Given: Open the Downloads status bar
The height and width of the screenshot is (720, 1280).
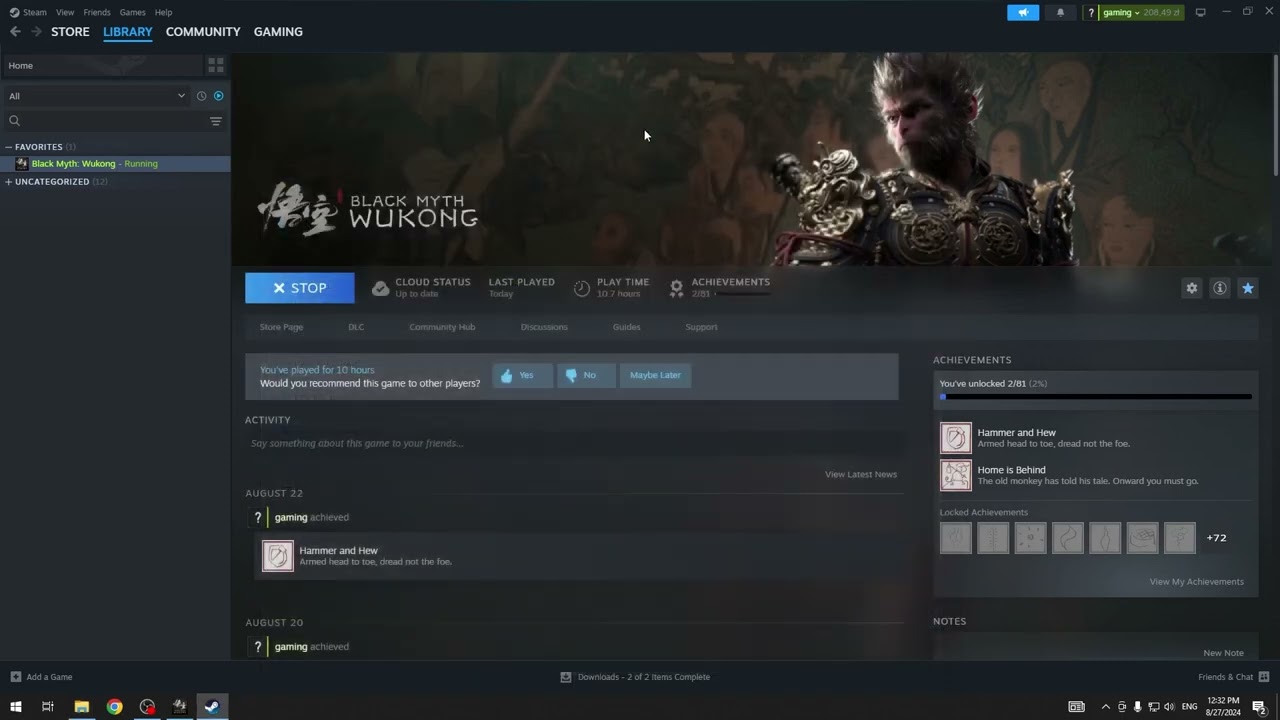Looking at the screenshot, I should (x=634, y=677).
